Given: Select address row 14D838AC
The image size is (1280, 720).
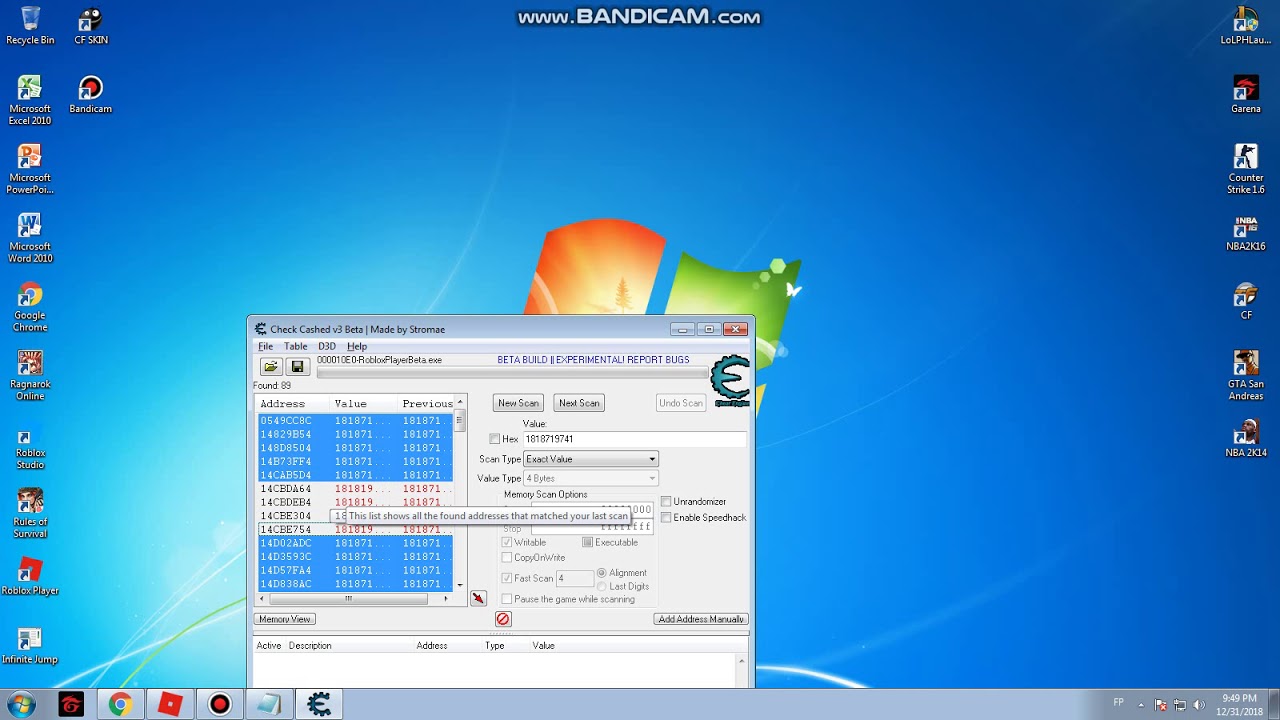Looking at the screenshot, I should pyautogui.click(x=355, y=584).
